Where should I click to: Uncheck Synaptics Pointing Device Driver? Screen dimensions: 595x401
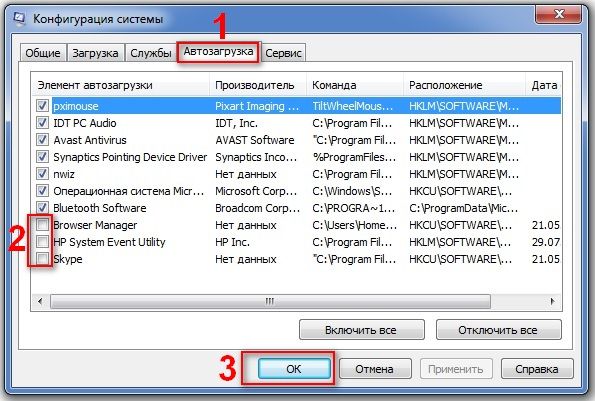click(x=42, y=157)
